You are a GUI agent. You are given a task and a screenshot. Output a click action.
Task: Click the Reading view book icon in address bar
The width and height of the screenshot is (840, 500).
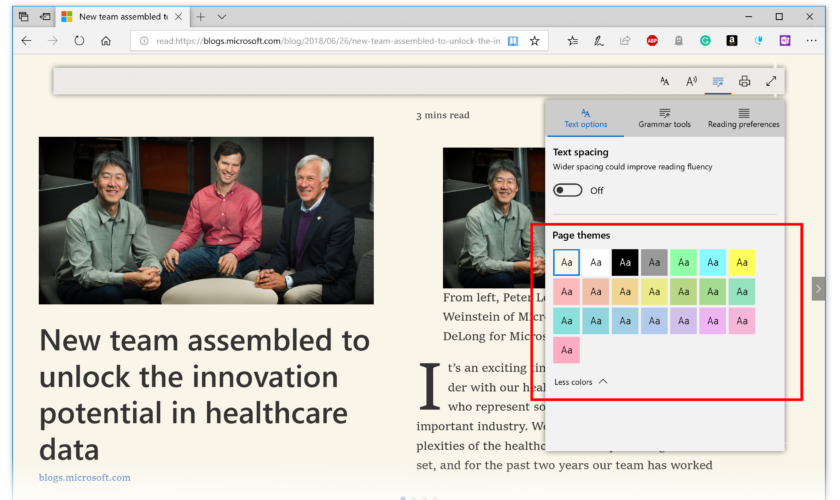point(513,41)
